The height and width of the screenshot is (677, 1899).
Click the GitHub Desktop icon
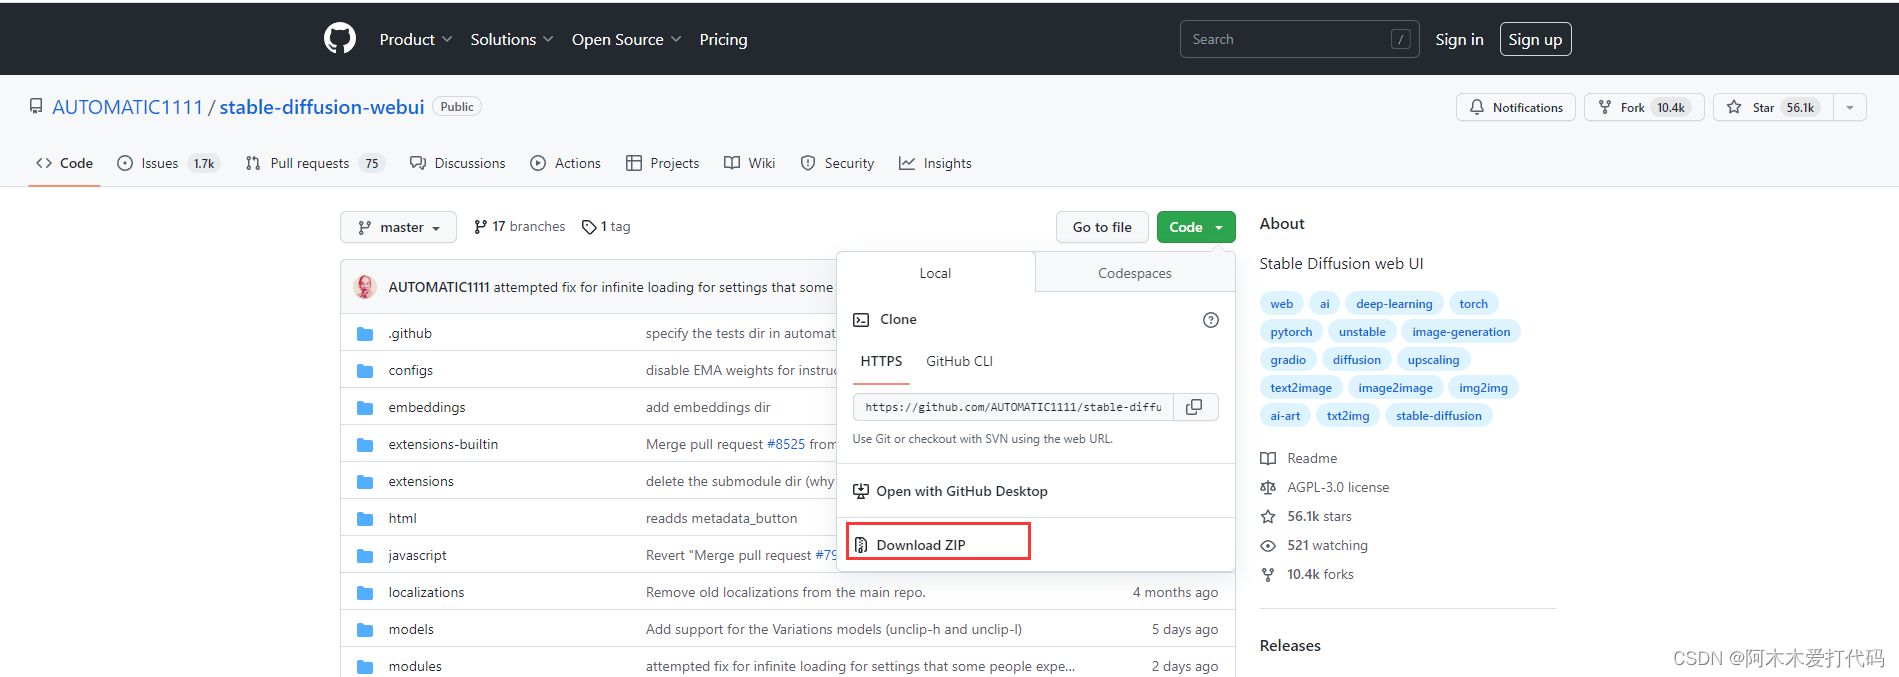click(861, 491)
